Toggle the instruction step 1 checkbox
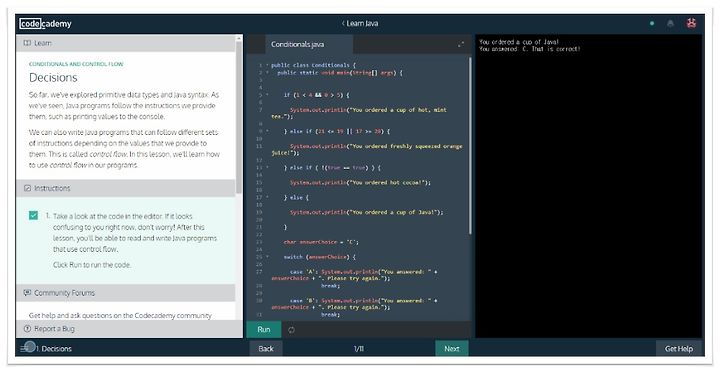The image size is (720, 371). 33,215
